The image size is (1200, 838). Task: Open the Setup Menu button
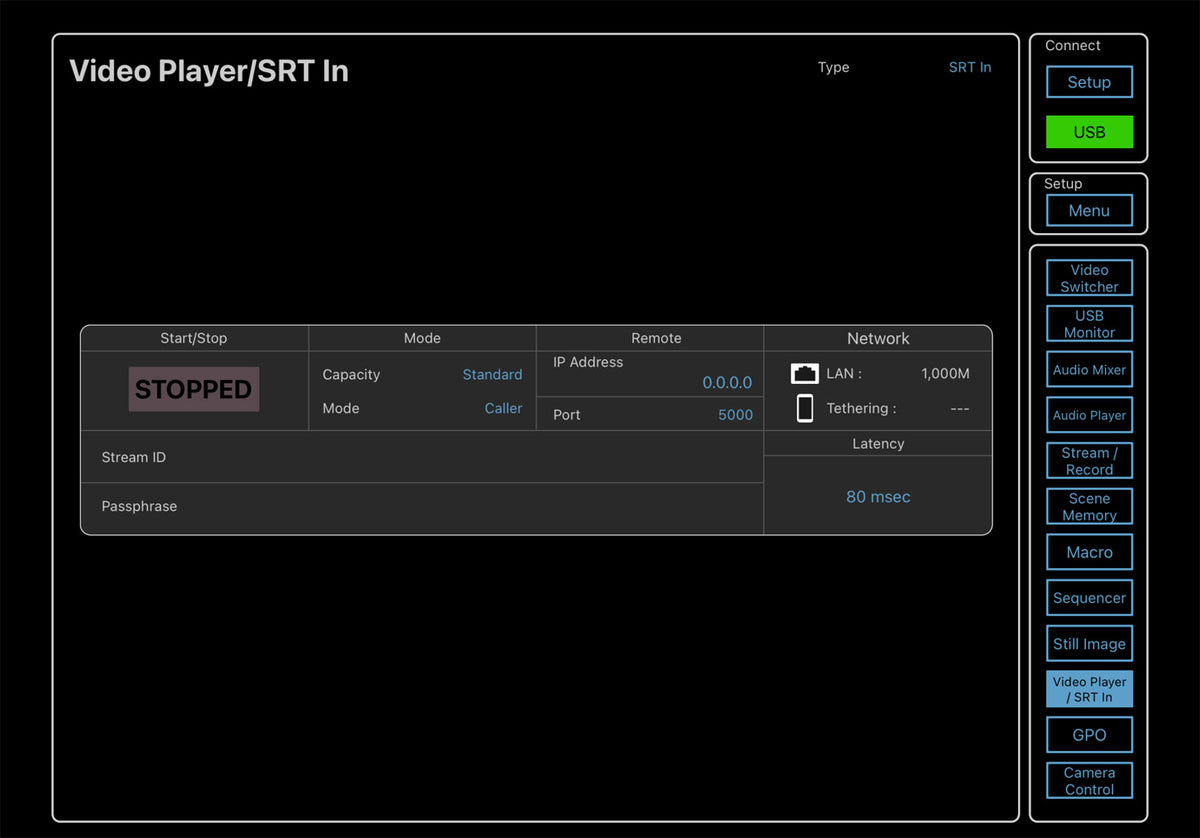(x=1089, y=211)
